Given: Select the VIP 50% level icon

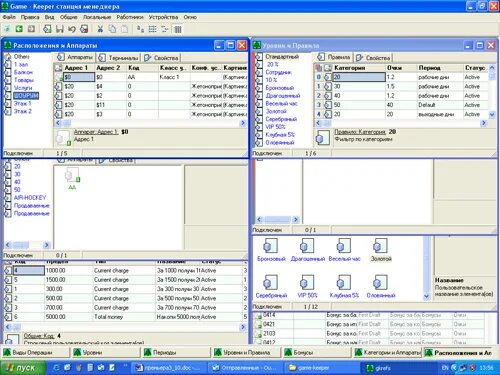Looking at the screenshot, I should coord(307,283).
